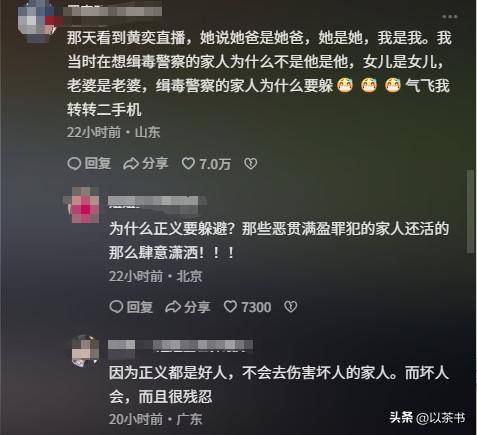Click the 头条 @以茶书 watermark

(x=427, y=418)
